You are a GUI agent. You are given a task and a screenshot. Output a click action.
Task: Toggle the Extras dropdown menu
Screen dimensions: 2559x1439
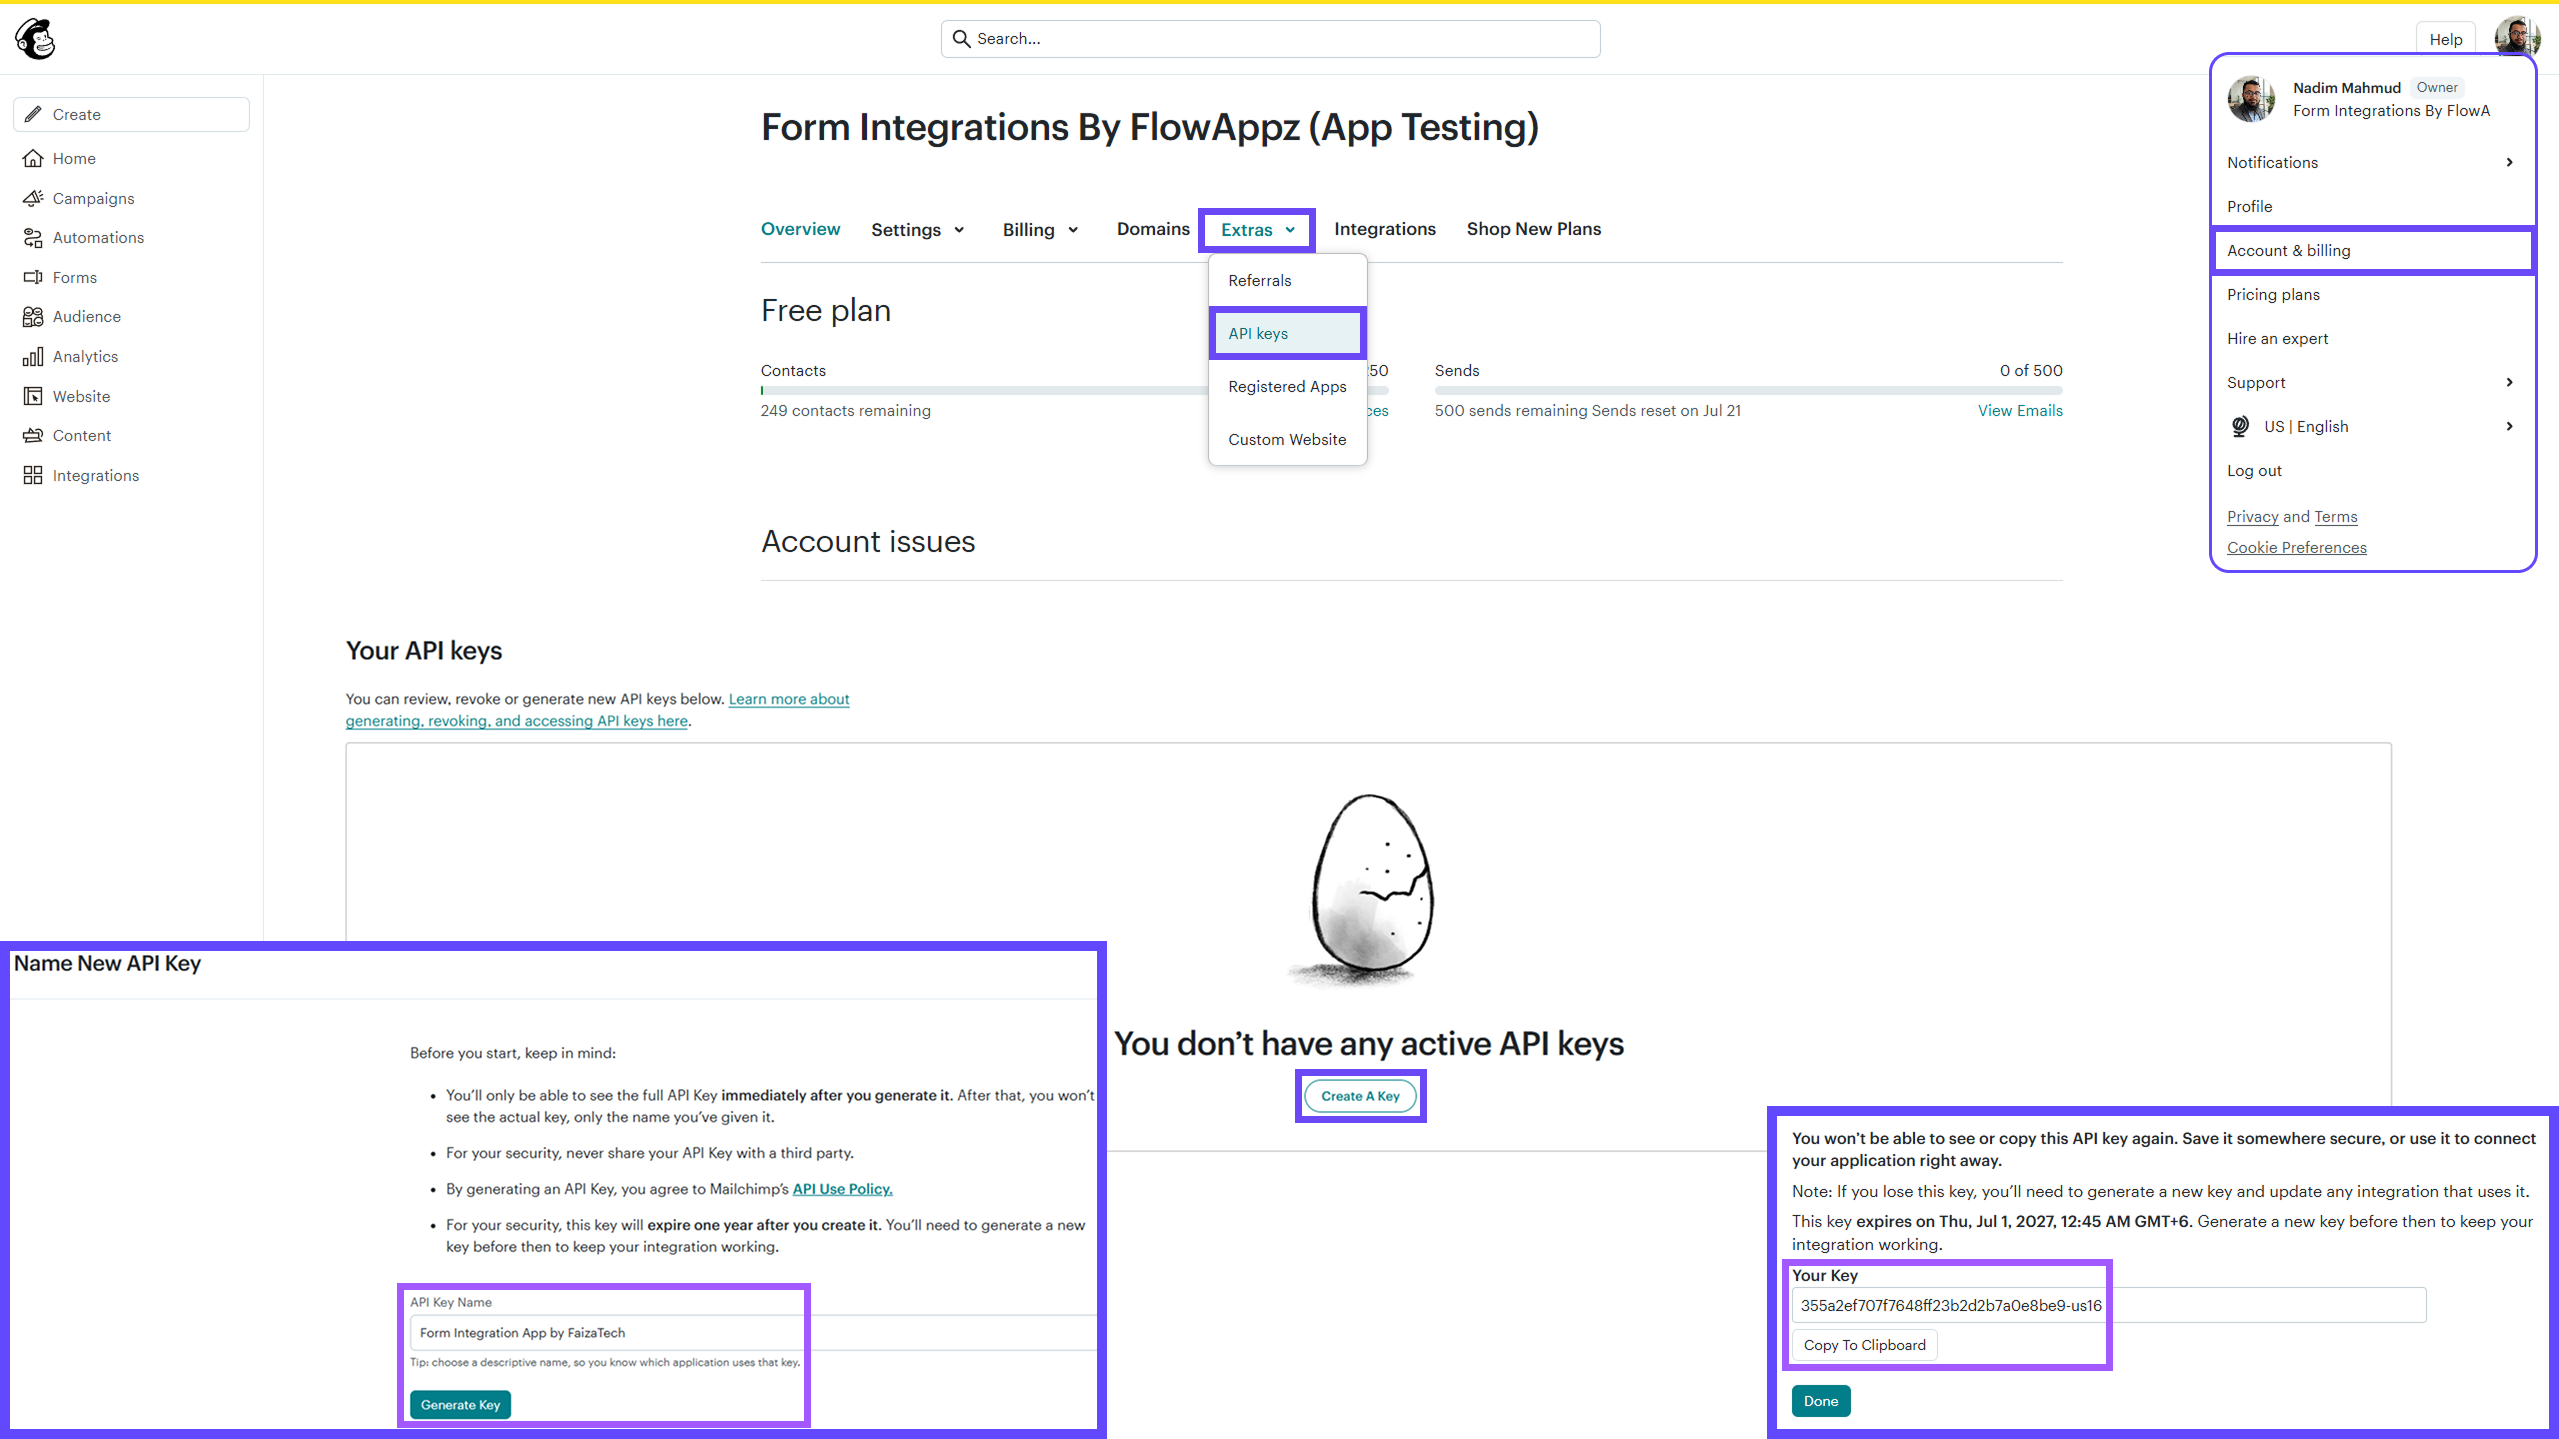pos(1257,230)
